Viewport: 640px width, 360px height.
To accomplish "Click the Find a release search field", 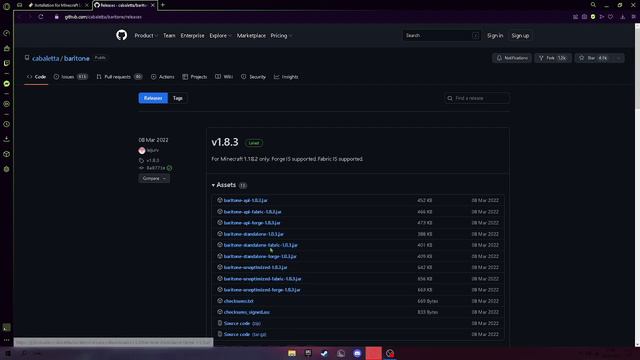I will [x=477, y=98].
